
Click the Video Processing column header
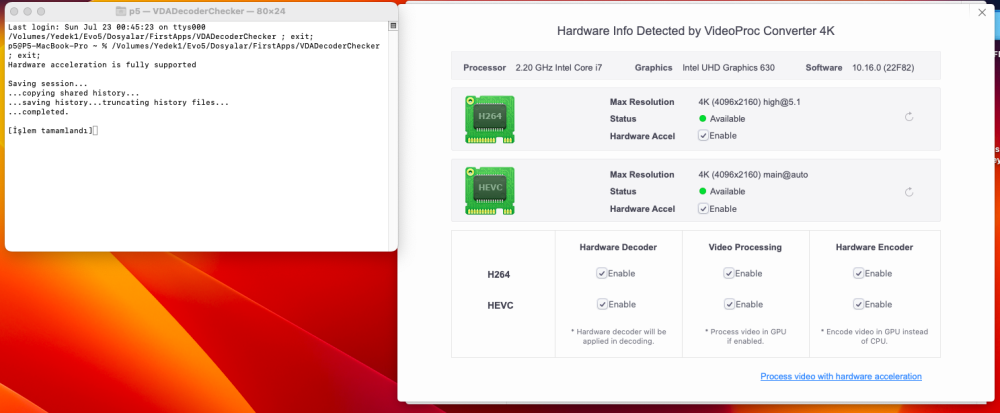click(x=745, y=247)
